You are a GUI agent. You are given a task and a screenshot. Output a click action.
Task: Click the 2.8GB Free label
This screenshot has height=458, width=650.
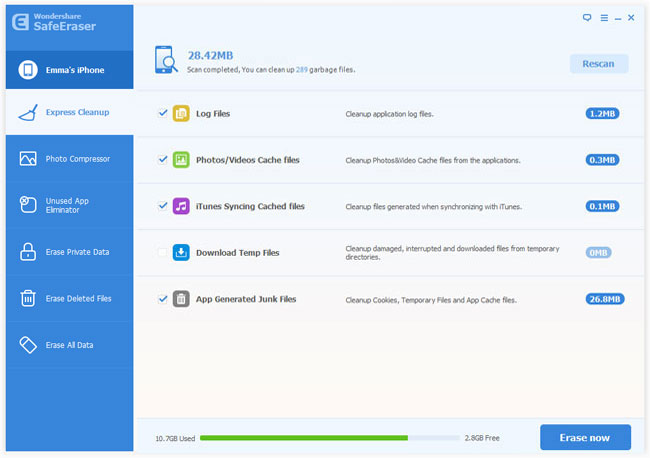coord(482,438)
